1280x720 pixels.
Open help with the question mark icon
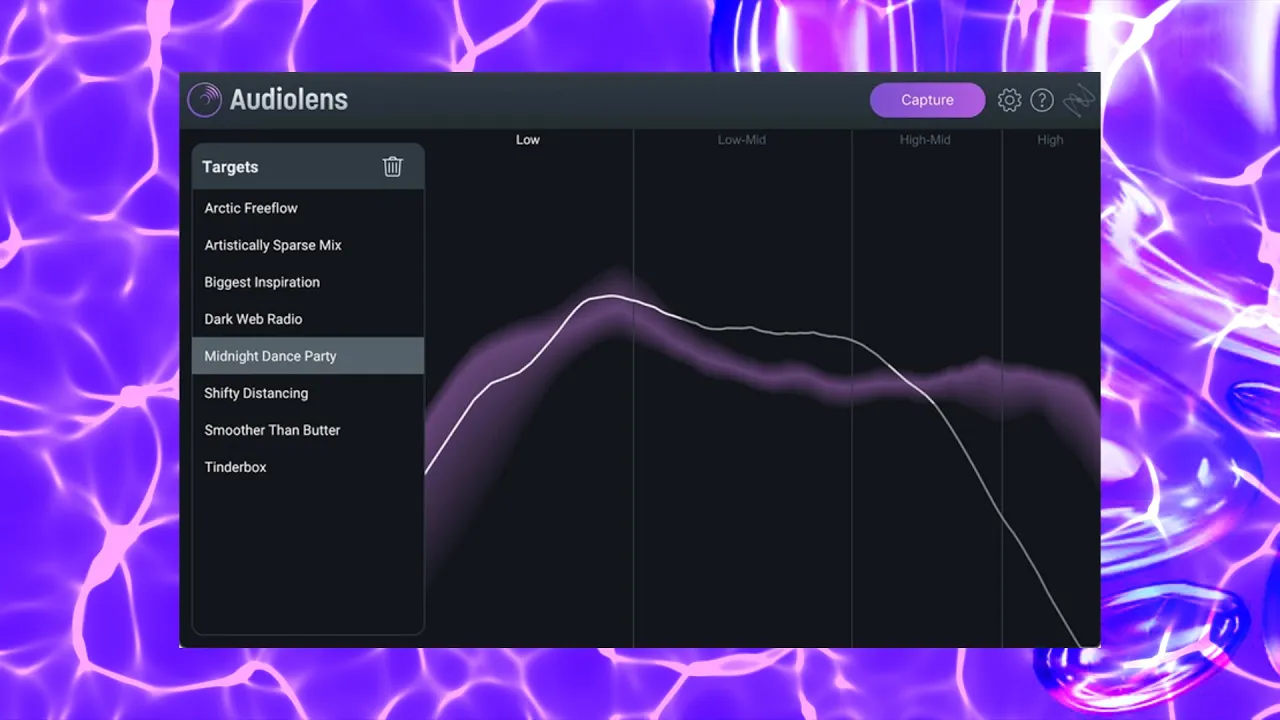[1042, 100]
